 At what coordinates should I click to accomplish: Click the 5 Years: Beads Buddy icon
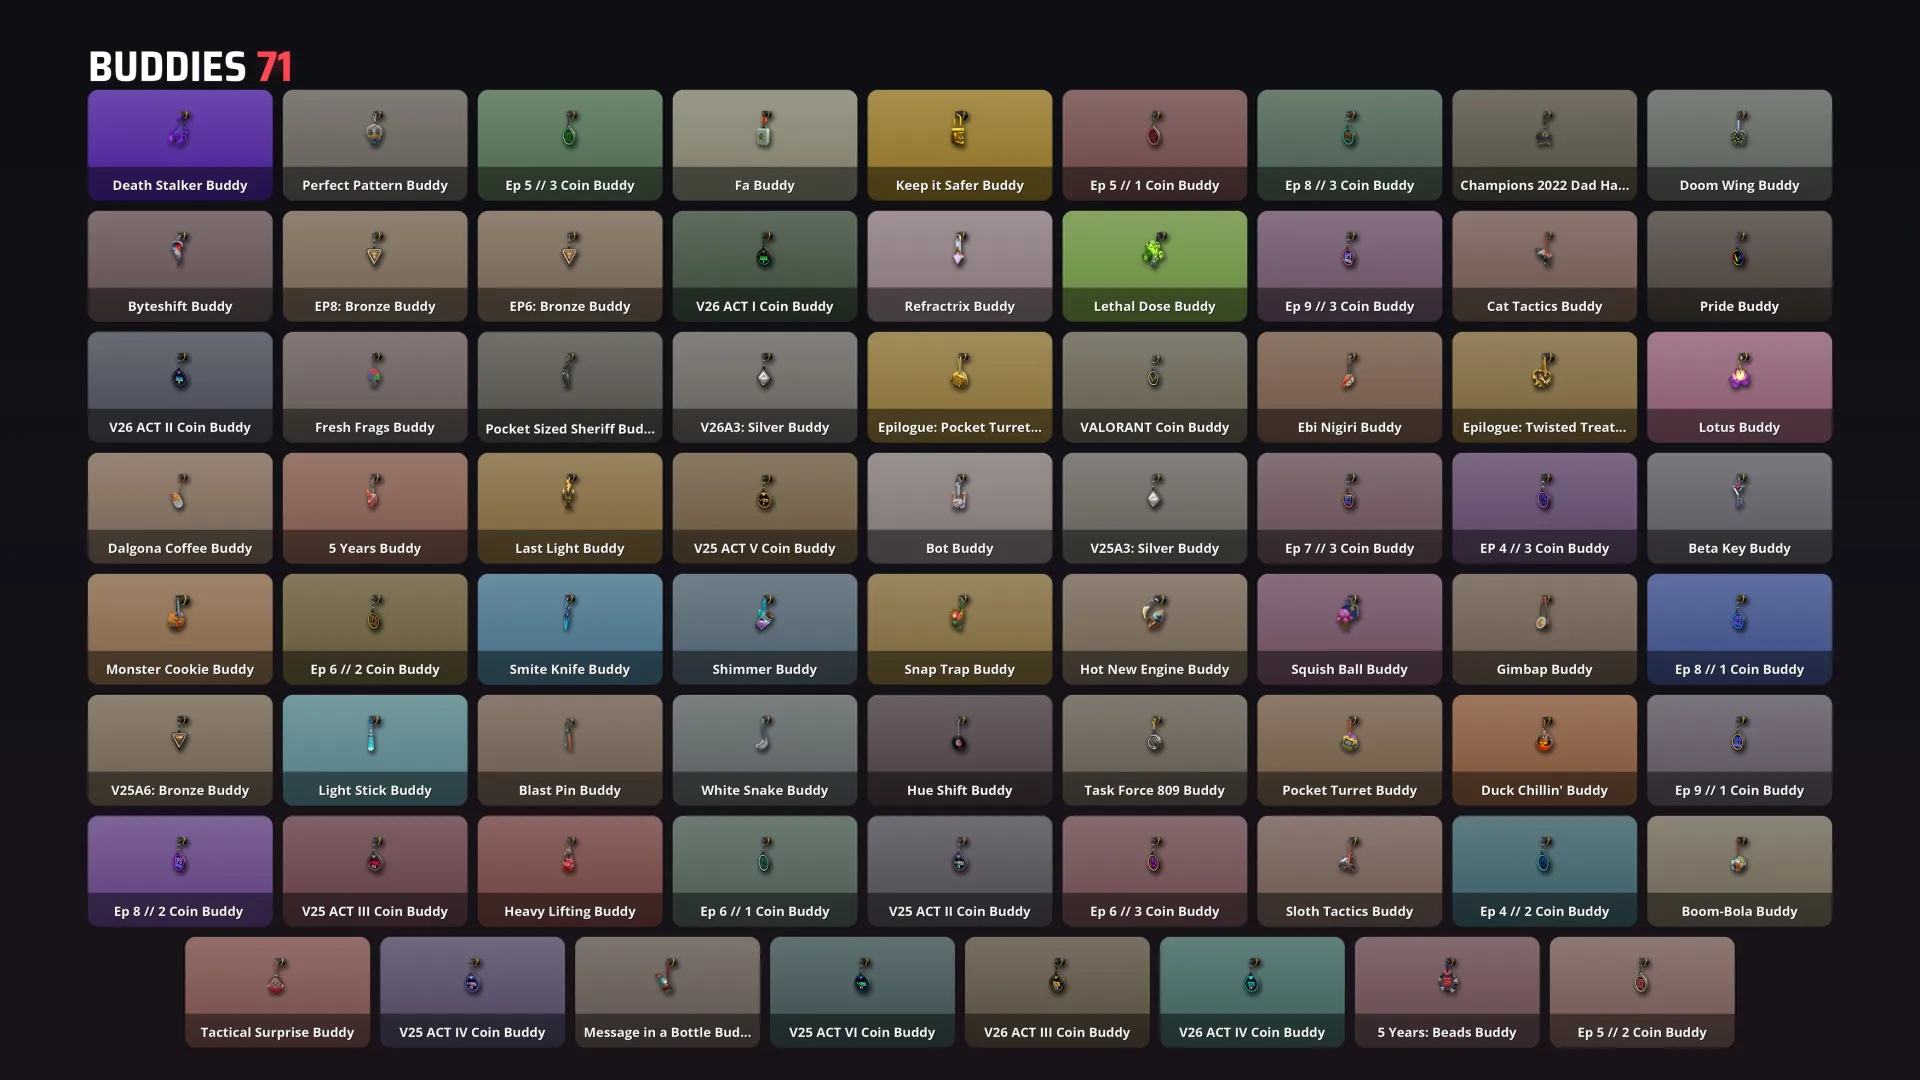pos(1447,977)
